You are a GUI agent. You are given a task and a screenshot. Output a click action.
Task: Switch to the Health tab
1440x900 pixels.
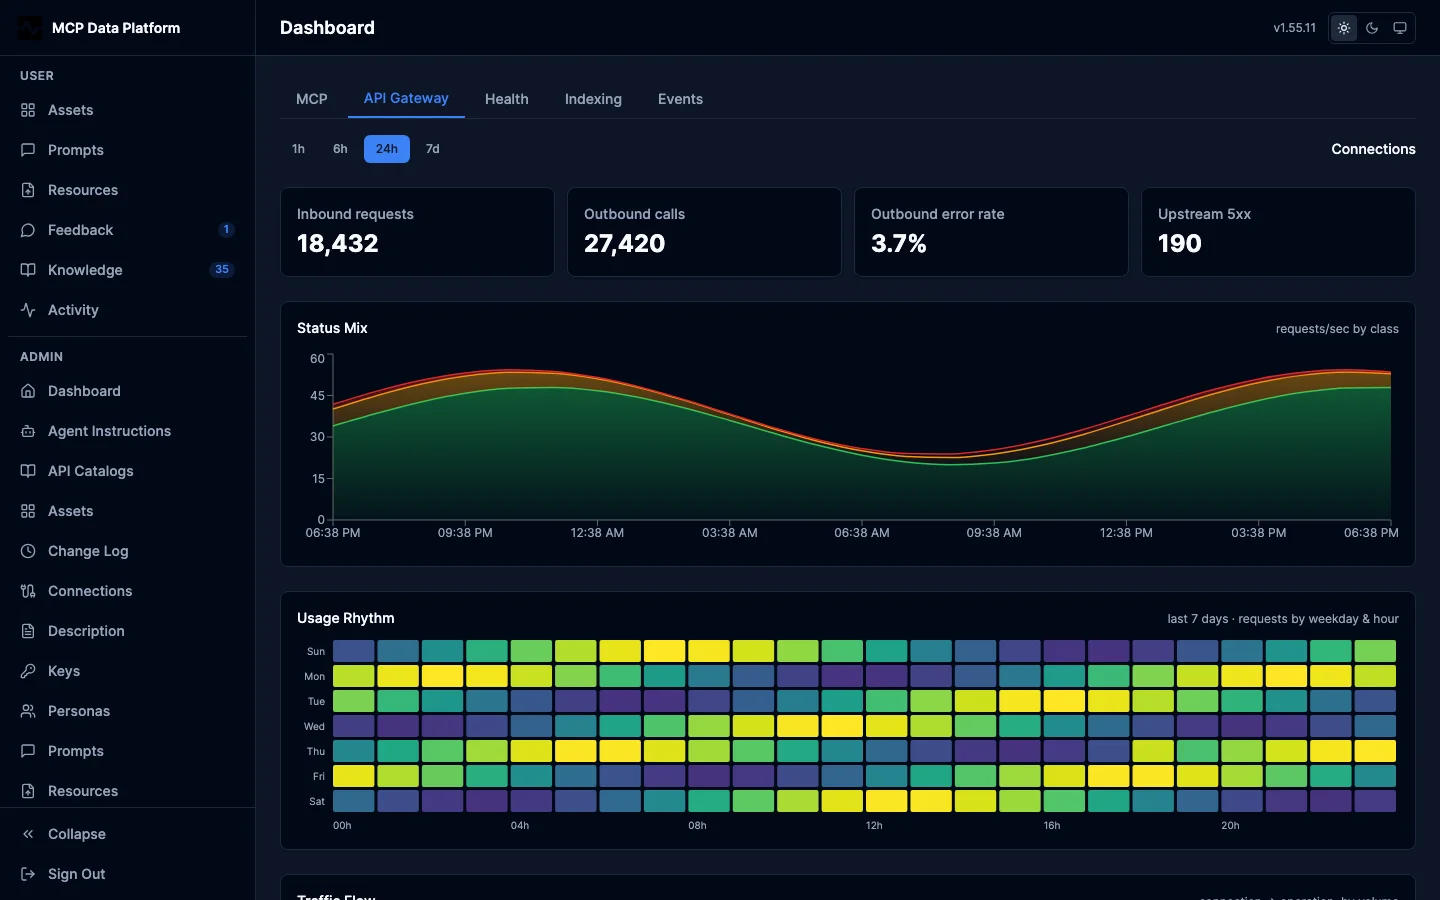point(507,99)
